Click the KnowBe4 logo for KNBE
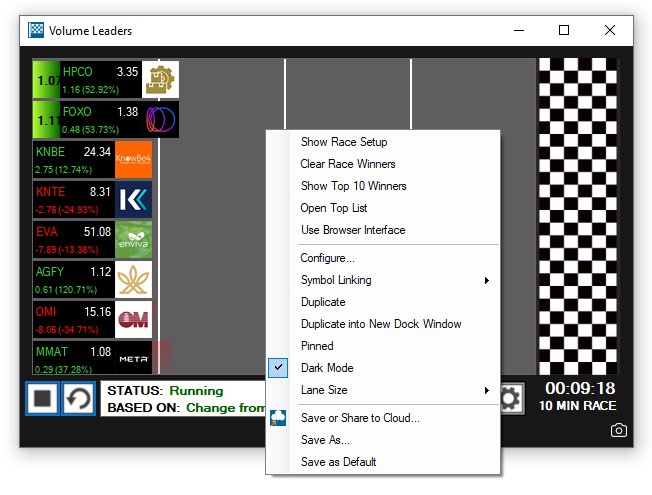 133,159
